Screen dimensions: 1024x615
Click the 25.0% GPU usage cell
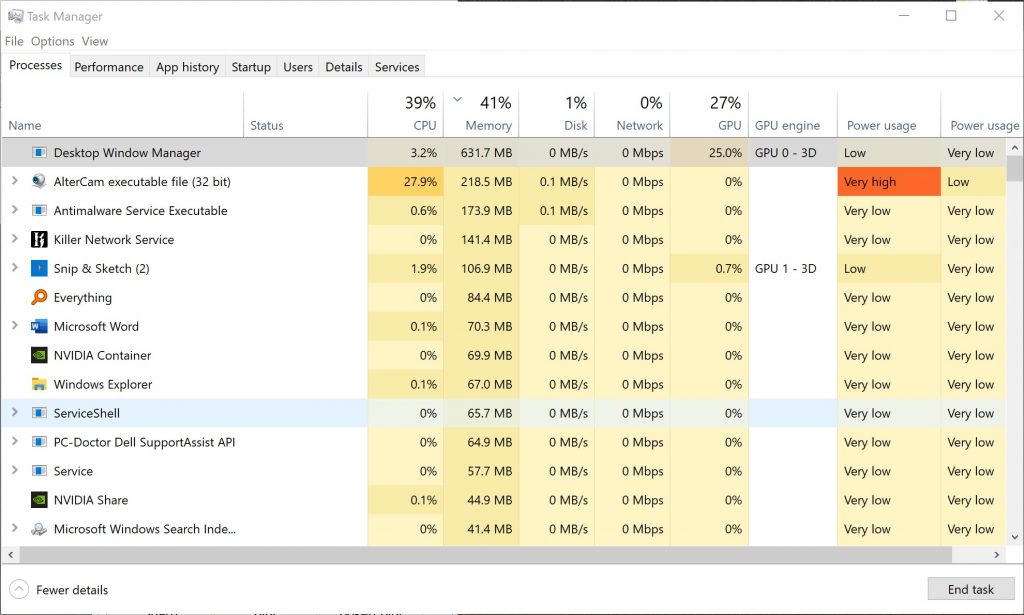709,153
